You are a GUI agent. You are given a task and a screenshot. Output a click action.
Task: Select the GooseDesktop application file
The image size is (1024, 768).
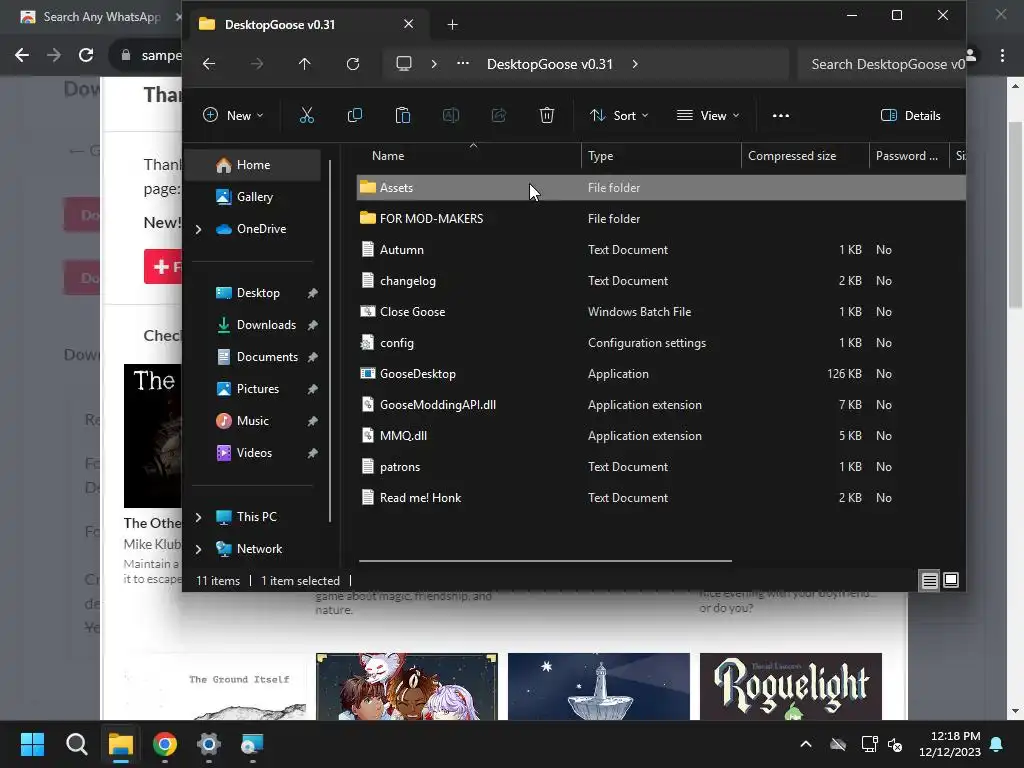tap(661, 374)
